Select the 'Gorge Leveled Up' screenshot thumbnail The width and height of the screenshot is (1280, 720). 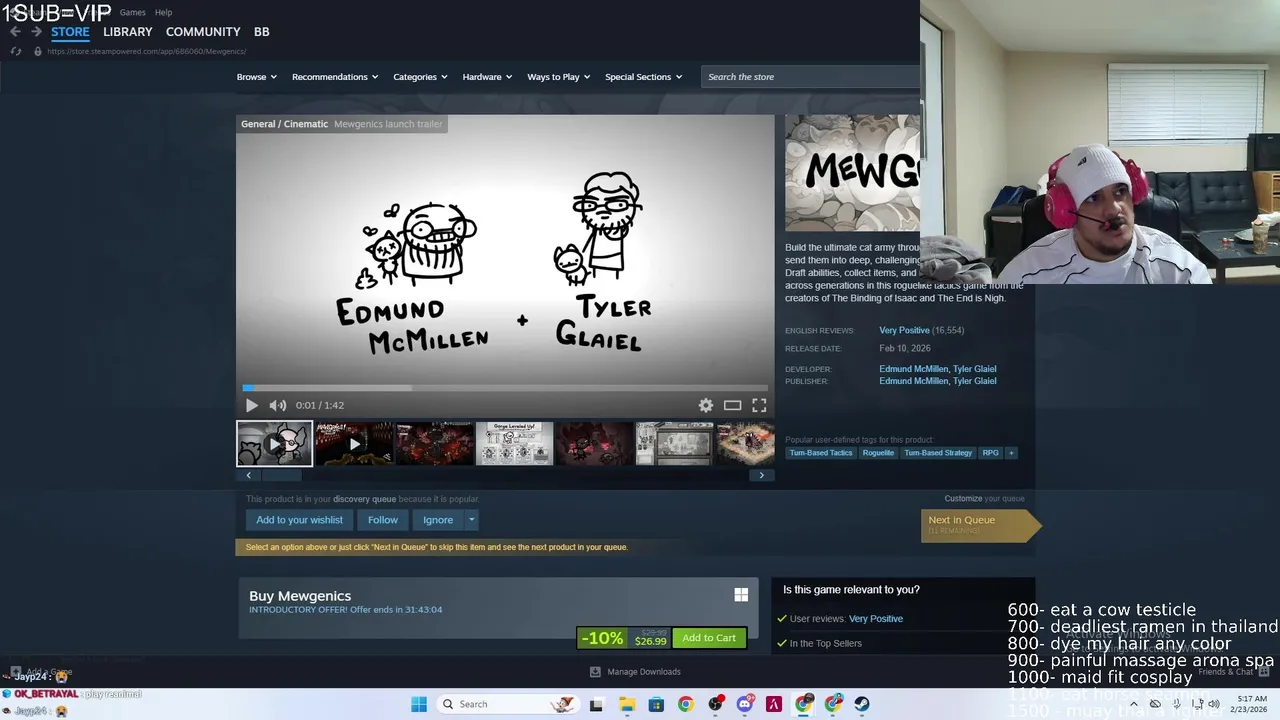[514, 444]
